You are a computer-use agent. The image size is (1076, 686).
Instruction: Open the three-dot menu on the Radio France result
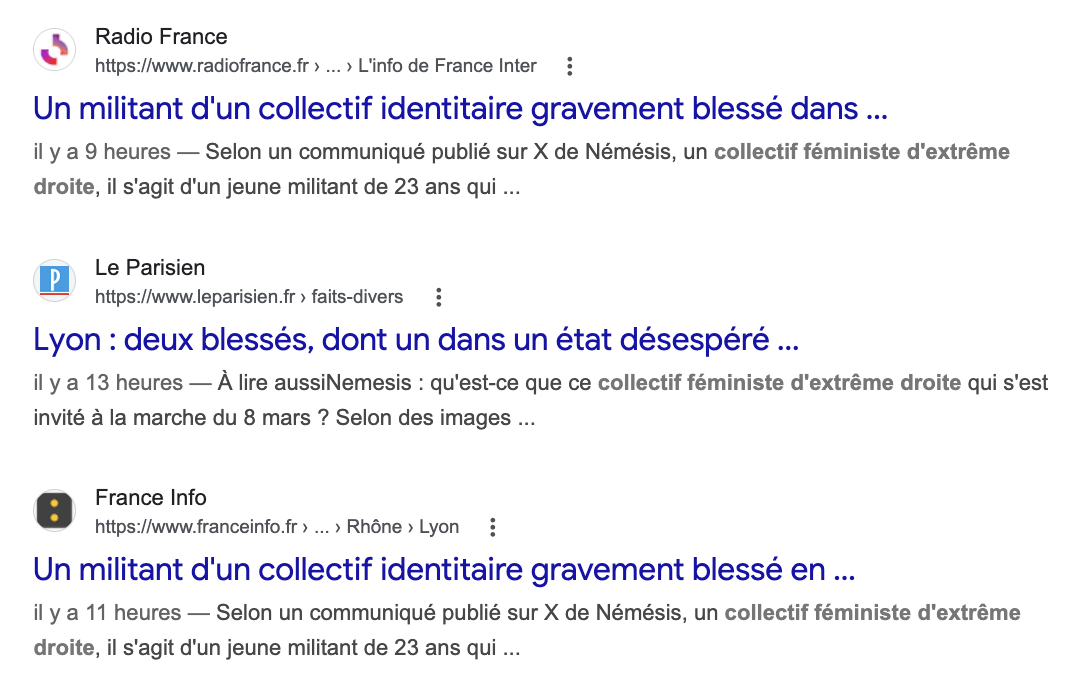pos(569,65)
